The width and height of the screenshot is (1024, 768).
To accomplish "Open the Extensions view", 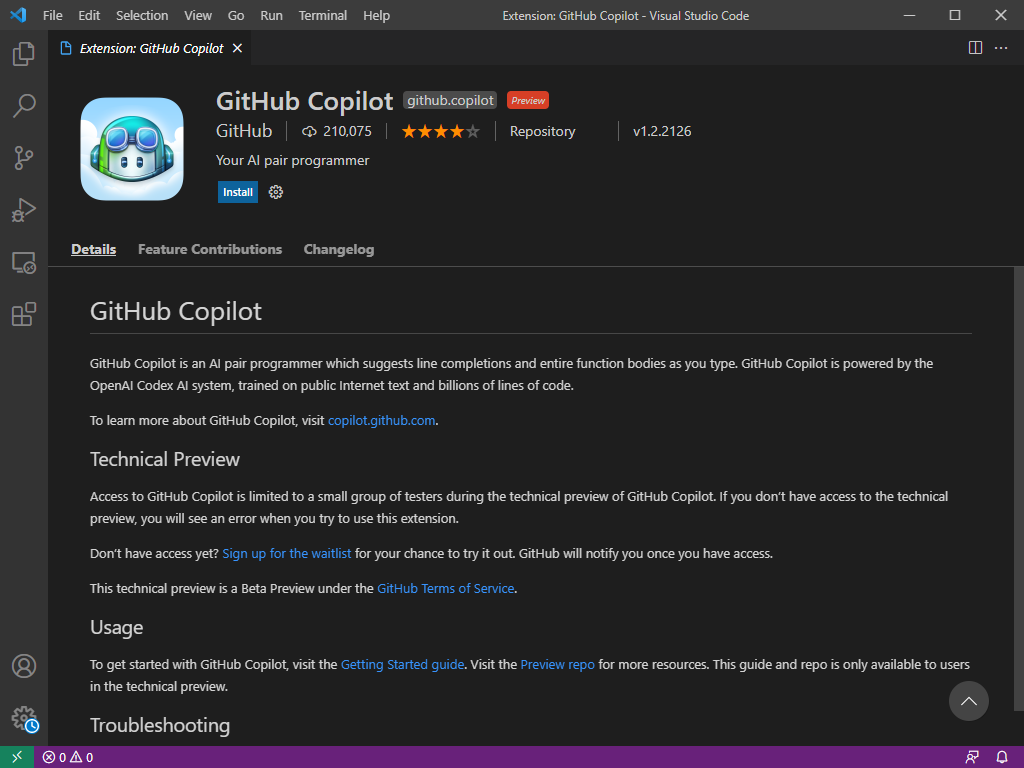I will [x=24, y=314].
